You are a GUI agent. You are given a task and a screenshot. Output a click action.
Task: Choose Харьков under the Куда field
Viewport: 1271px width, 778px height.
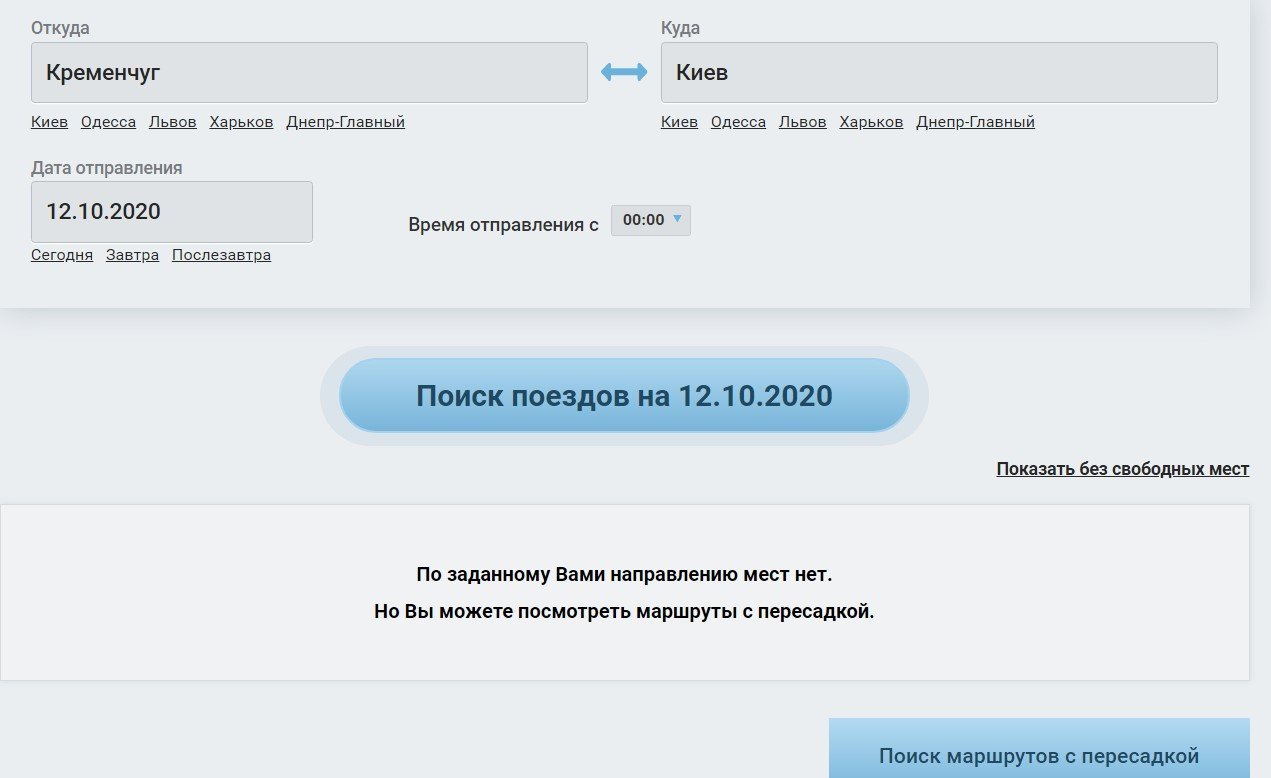click(x=871, y=122)
